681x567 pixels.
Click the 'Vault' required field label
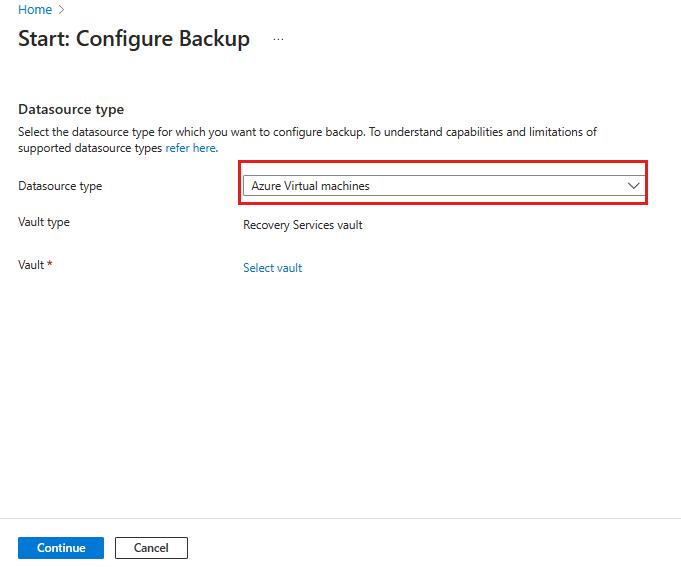(x=31, y=265)
